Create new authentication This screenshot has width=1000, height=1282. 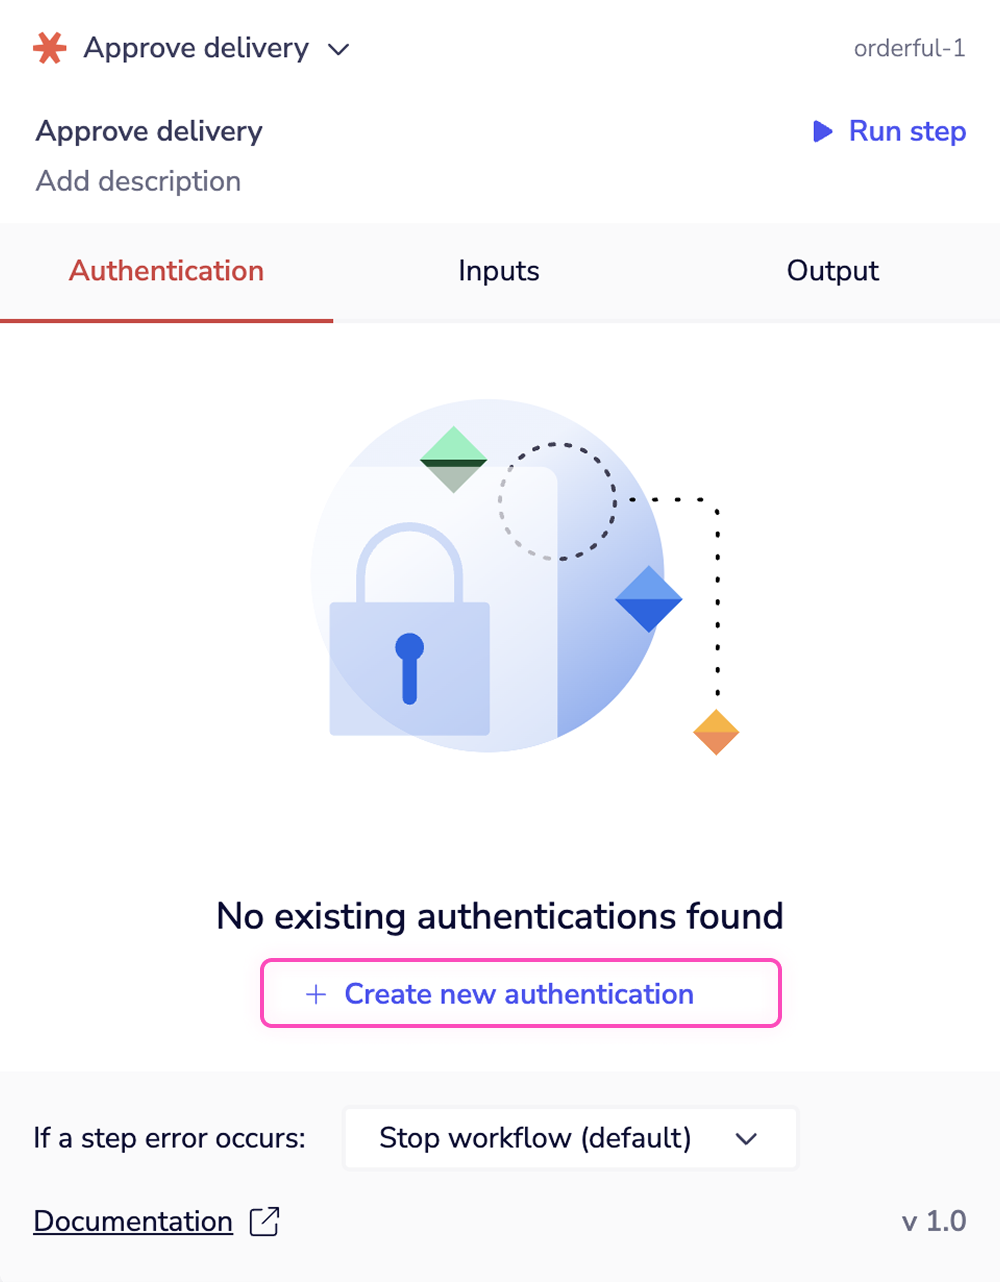point(520,994)
